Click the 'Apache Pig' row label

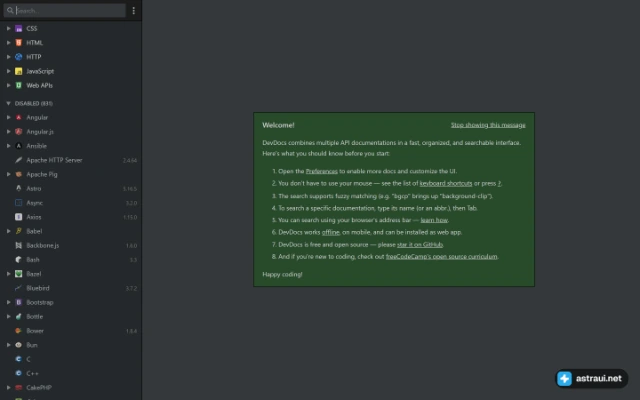point(42,174)
